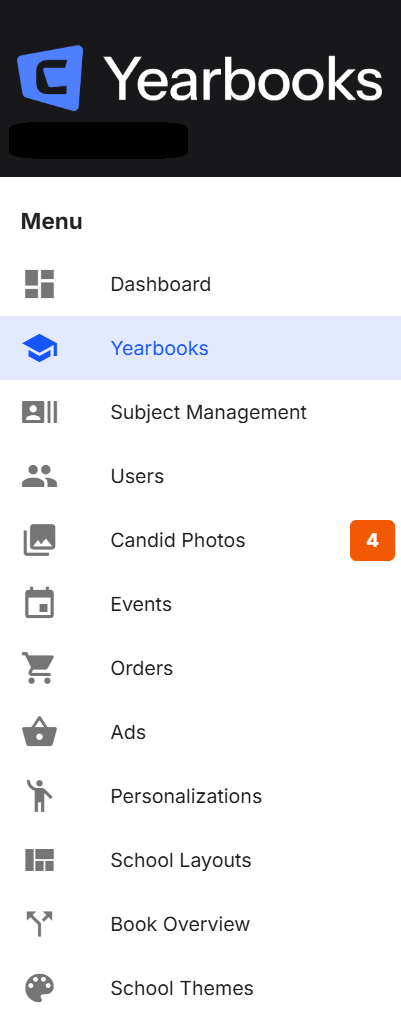Click the Yearbooks logo in the header
This screenshot has width=401, height=1028.
pos(200,79)
